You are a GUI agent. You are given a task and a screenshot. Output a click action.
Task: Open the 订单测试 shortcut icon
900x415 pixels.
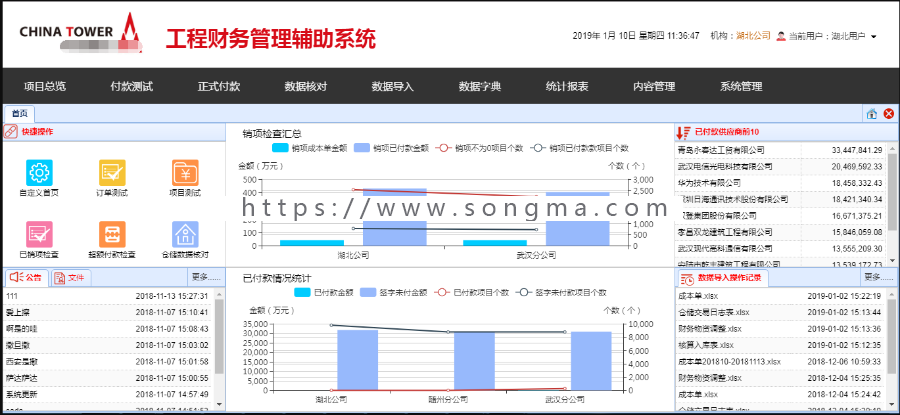pyautogui.click(x=112, y=172)
